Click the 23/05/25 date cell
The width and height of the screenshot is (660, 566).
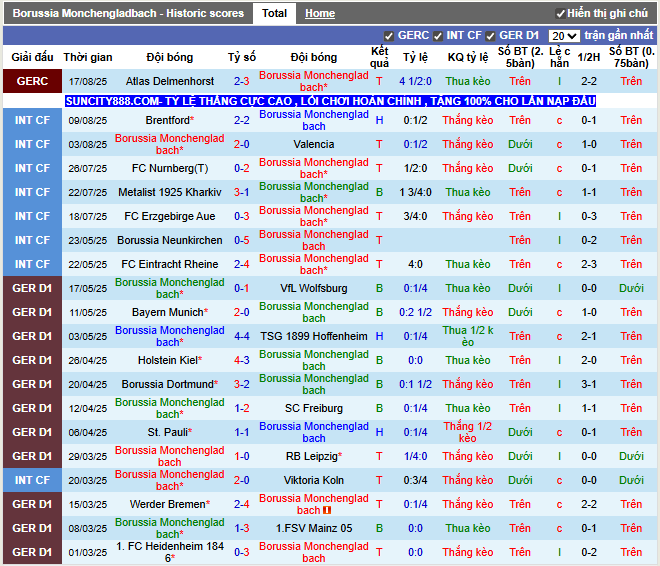pyautogui.click(x=88, y=241)
